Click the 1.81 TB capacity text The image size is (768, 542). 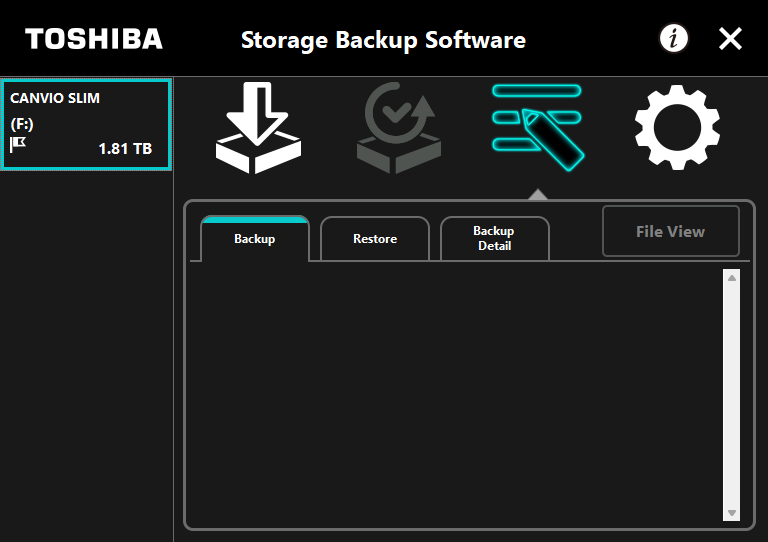(x=125, y=148)
